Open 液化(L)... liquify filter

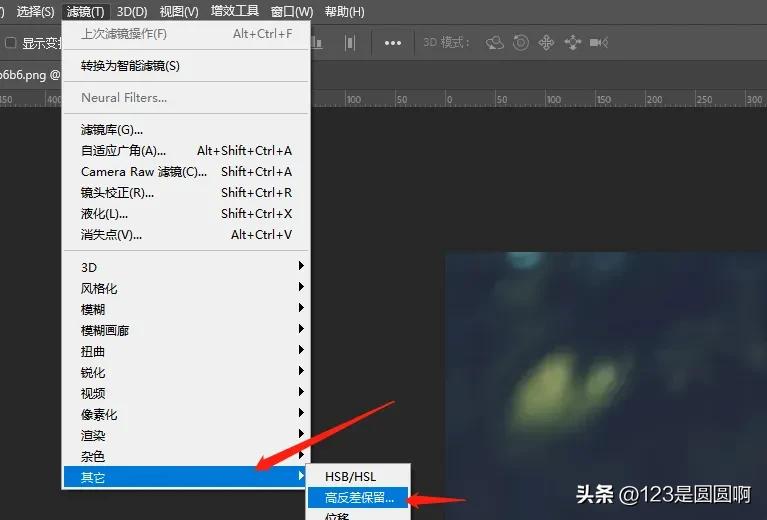186,214
